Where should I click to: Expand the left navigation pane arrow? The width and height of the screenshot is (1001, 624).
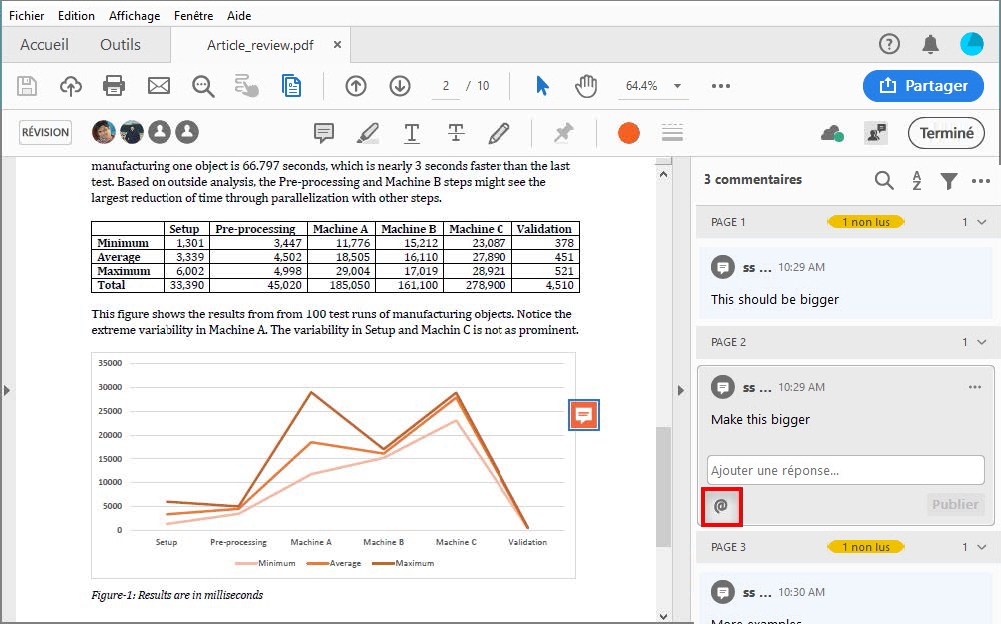click(6, 390)
